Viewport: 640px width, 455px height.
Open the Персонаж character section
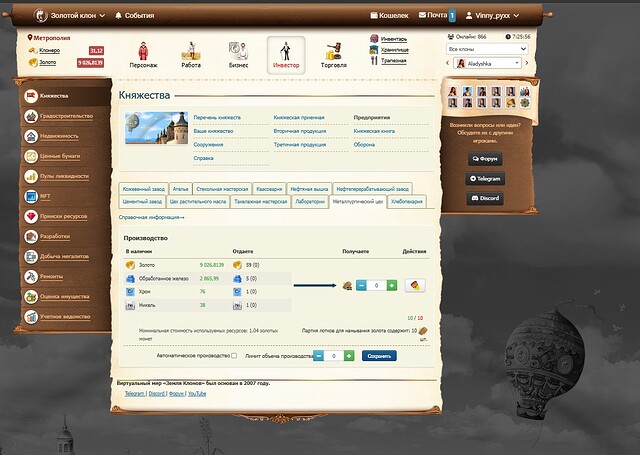pyautogui.click(x=143, y=54)
